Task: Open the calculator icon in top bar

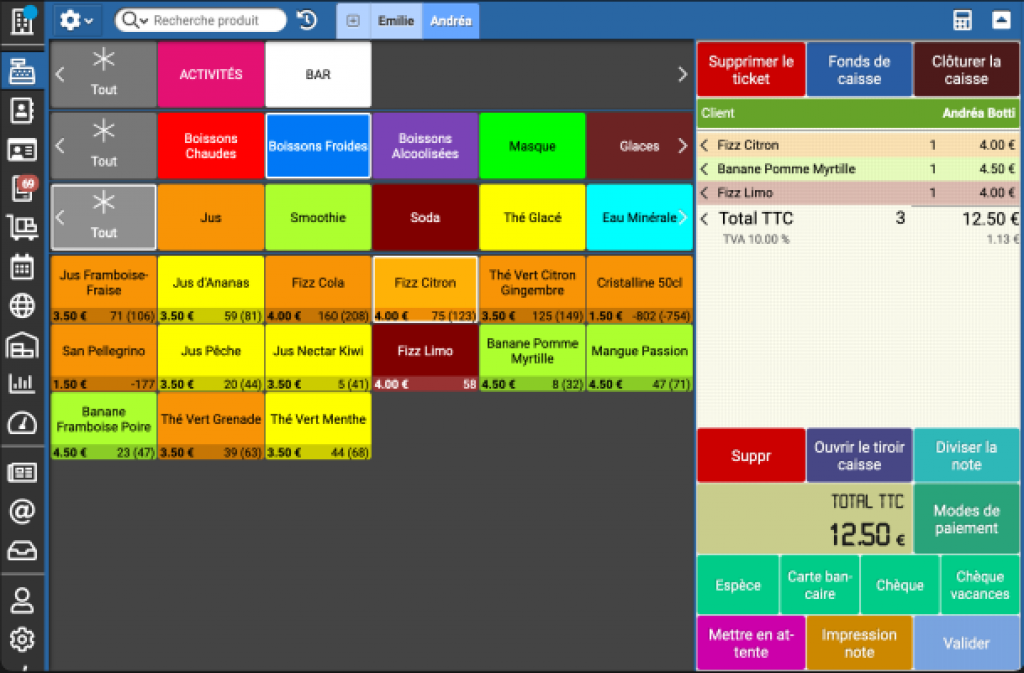Action: pyautogui.click(x=963, y=20)
